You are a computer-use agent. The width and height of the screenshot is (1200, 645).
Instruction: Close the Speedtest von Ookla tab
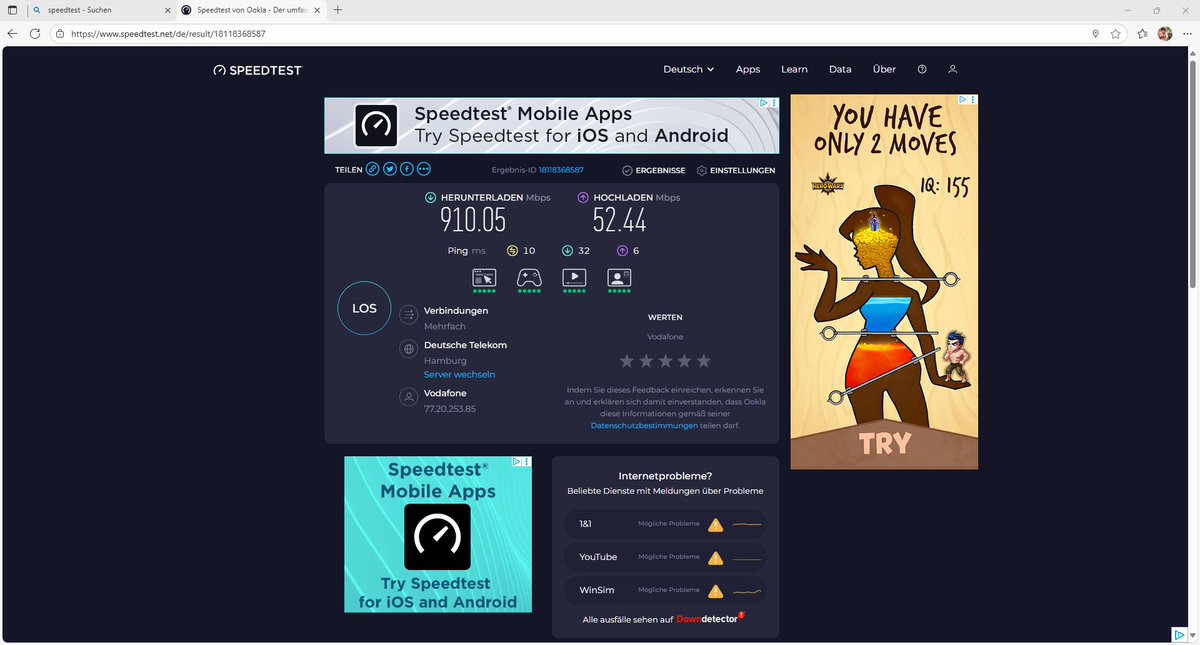pos(318,9)
